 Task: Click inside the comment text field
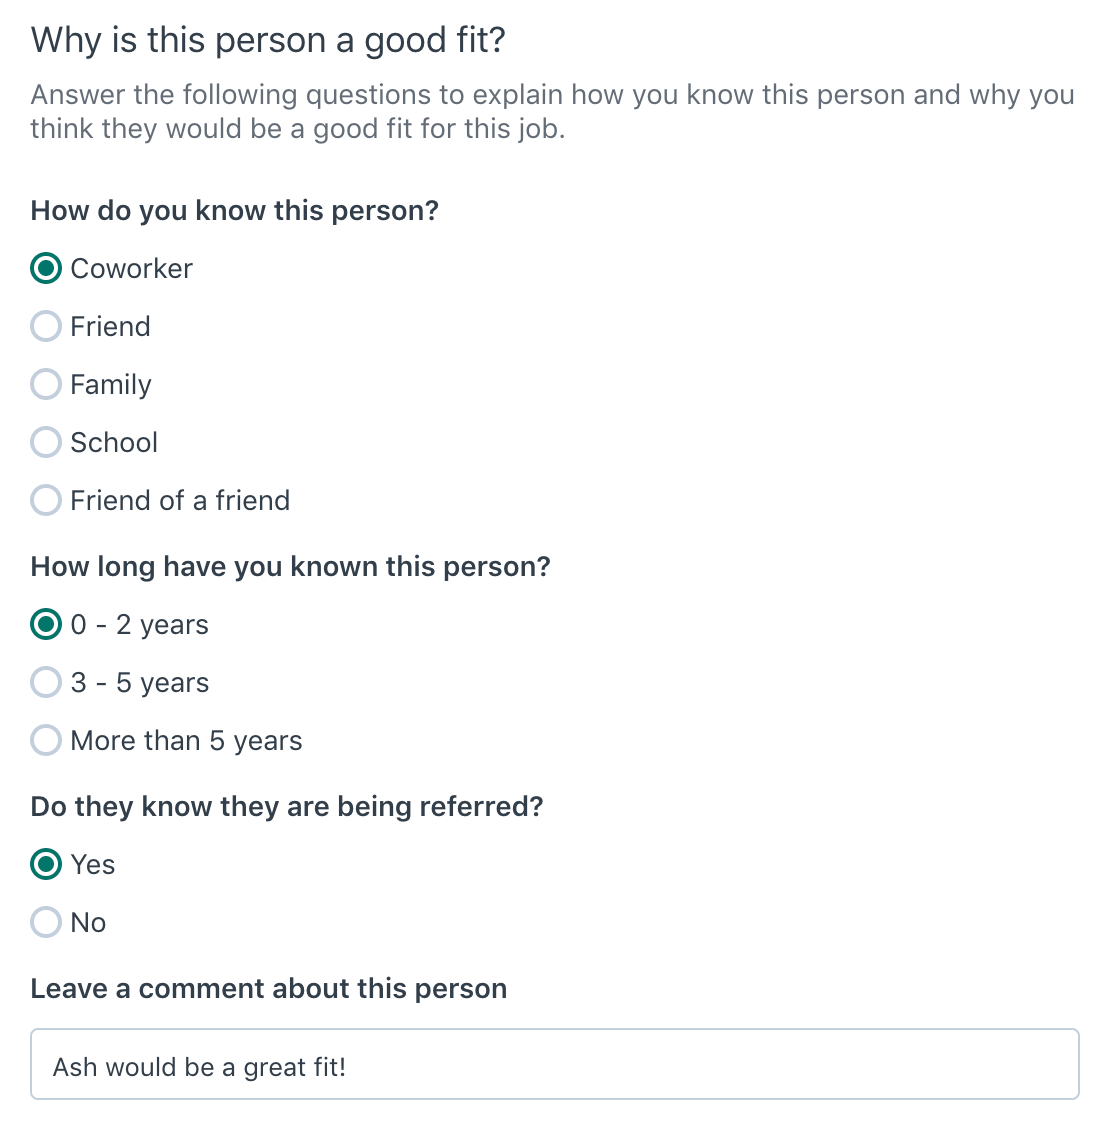tap(554, 1063)
